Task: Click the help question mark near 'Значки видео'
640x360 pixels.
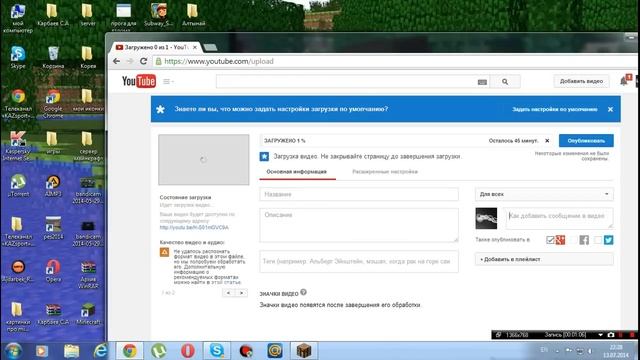Action: click(303, 292)
